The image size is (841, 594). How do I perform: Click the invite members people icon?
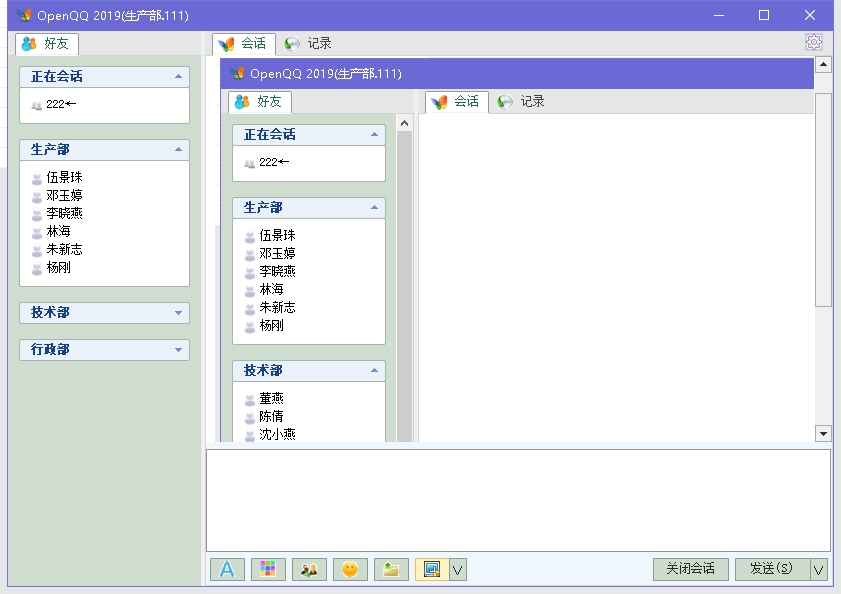click(309, 569)
